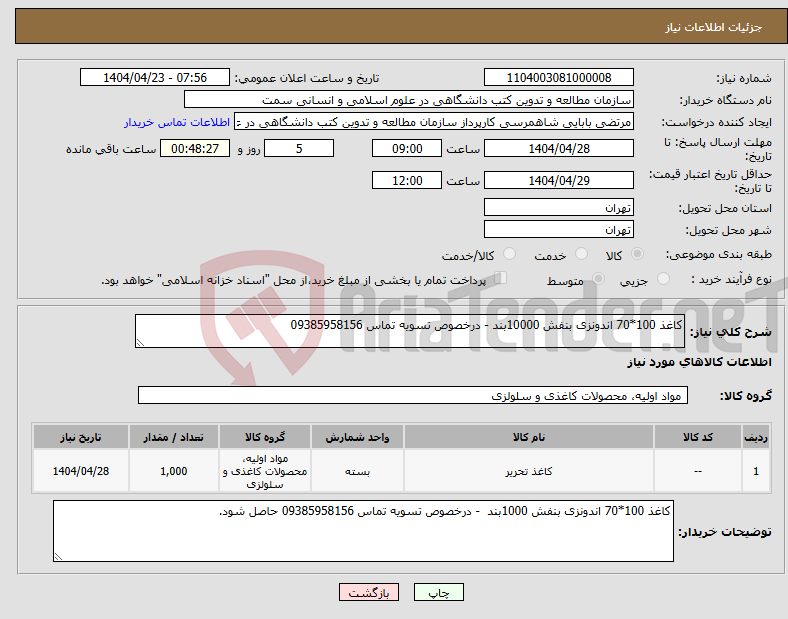The image size is (788, 619).
Task: Select the کالا/خدمت radio button
Action: point(509,254)
